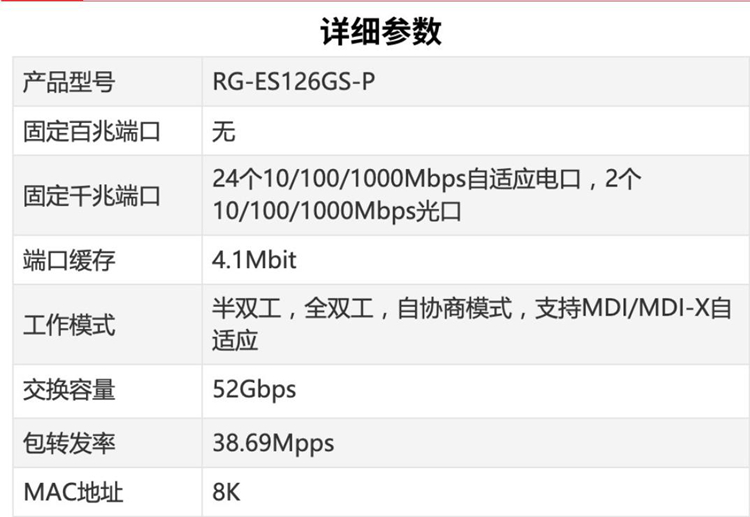Click the 38.69Mpps value
Screen dimensions: 750x517
tap(273, 443)
